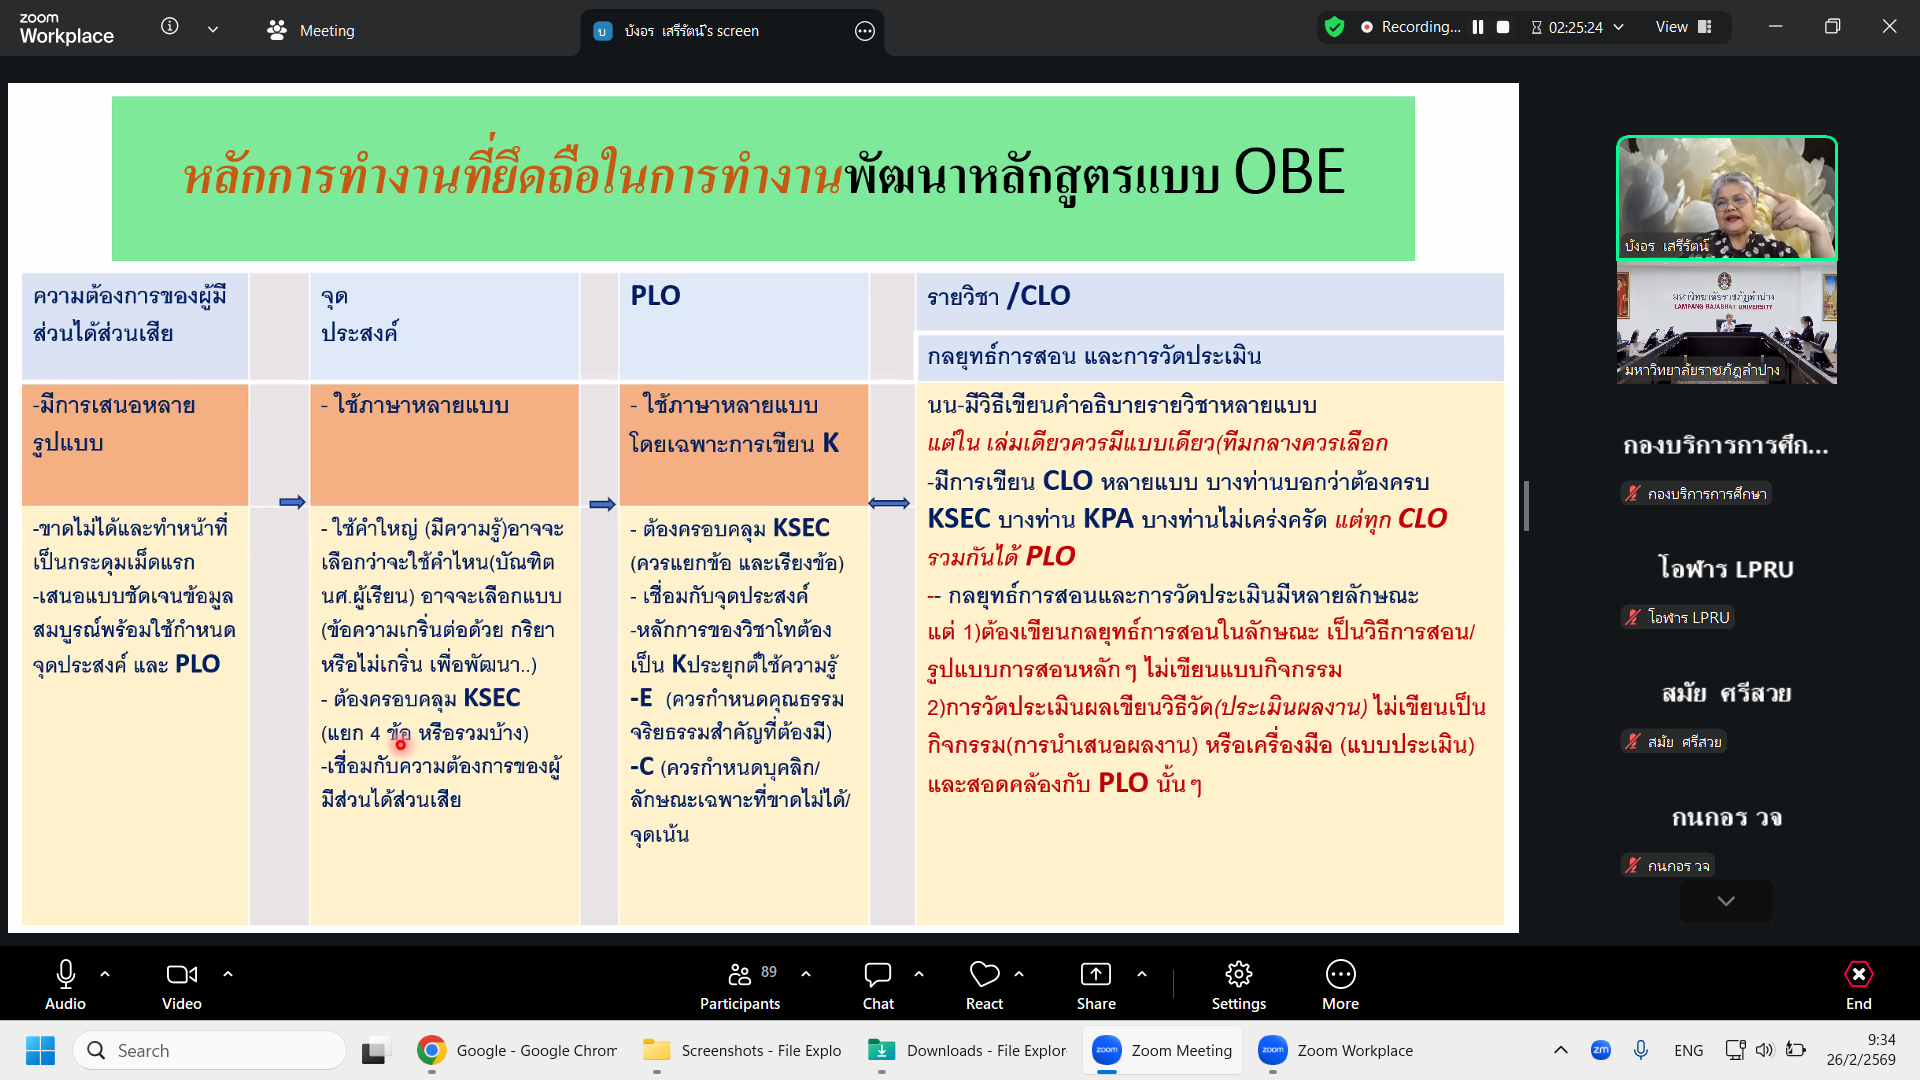Click the encryption shield icon

point(1334,27)
